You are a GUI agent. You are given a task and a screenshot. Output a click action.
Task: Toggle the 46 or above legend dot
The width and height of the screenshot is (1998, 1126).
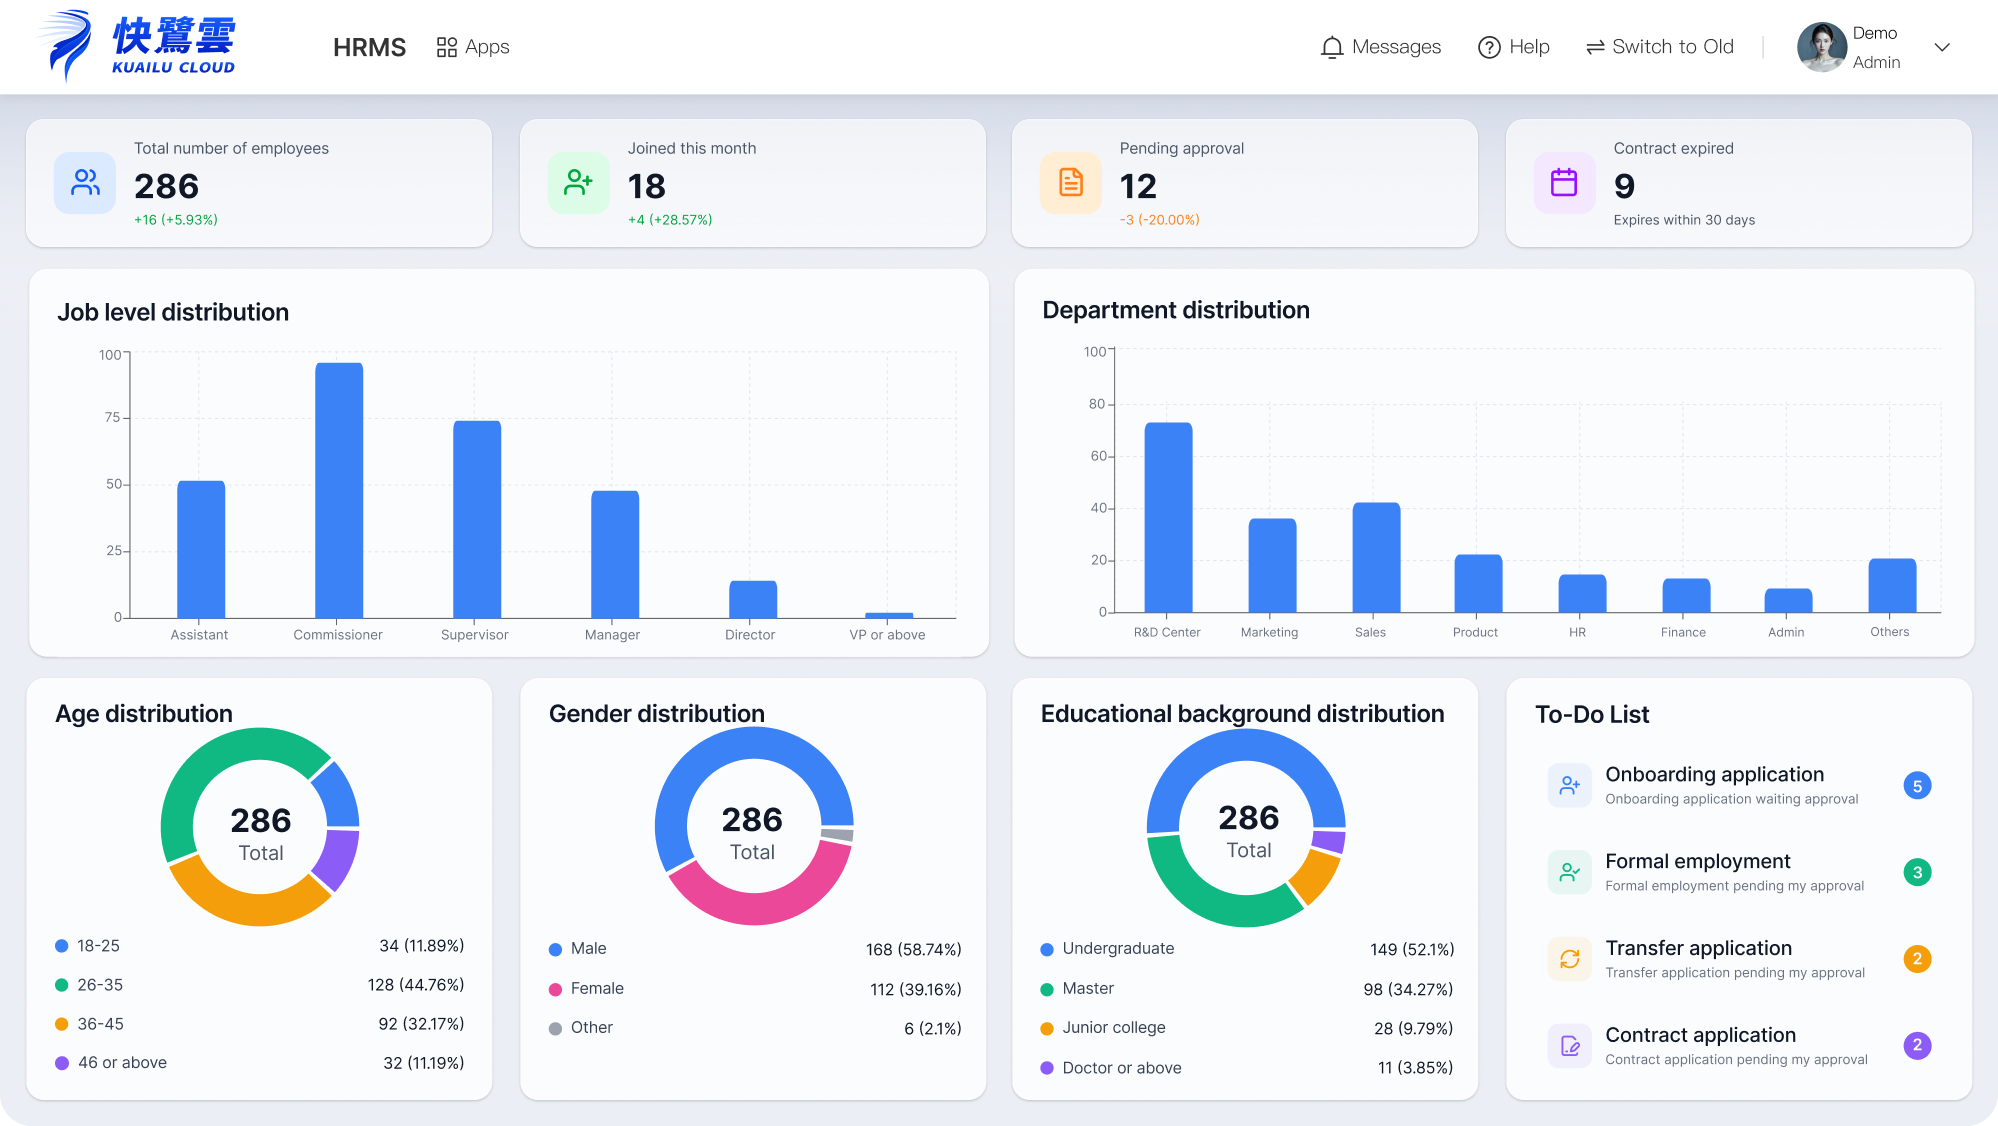tap(62, 1063)
